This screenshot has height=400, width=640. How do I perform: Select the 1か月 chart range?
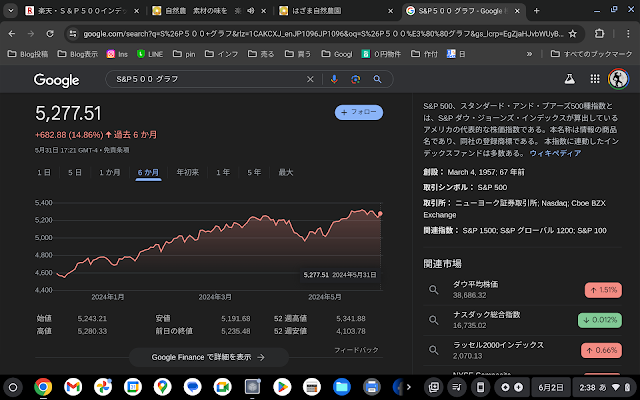(x=109, y=172)
